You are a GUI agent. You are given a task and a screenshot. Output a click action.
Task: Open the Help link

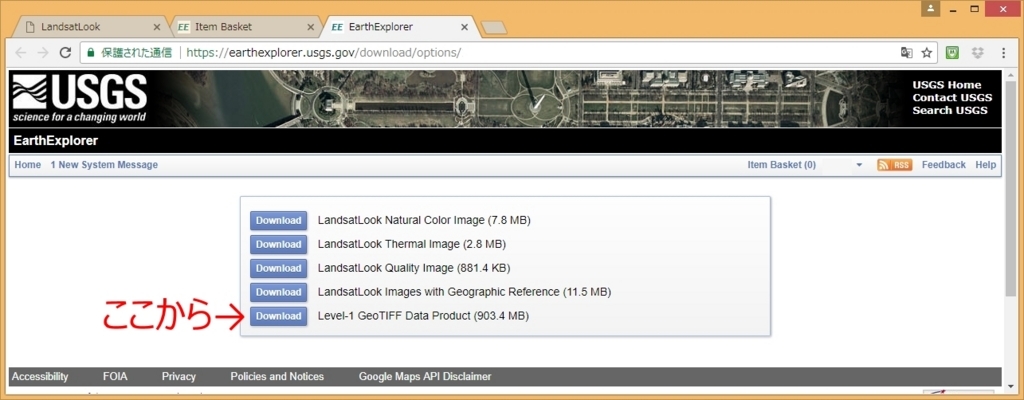(x=985, y=165)
